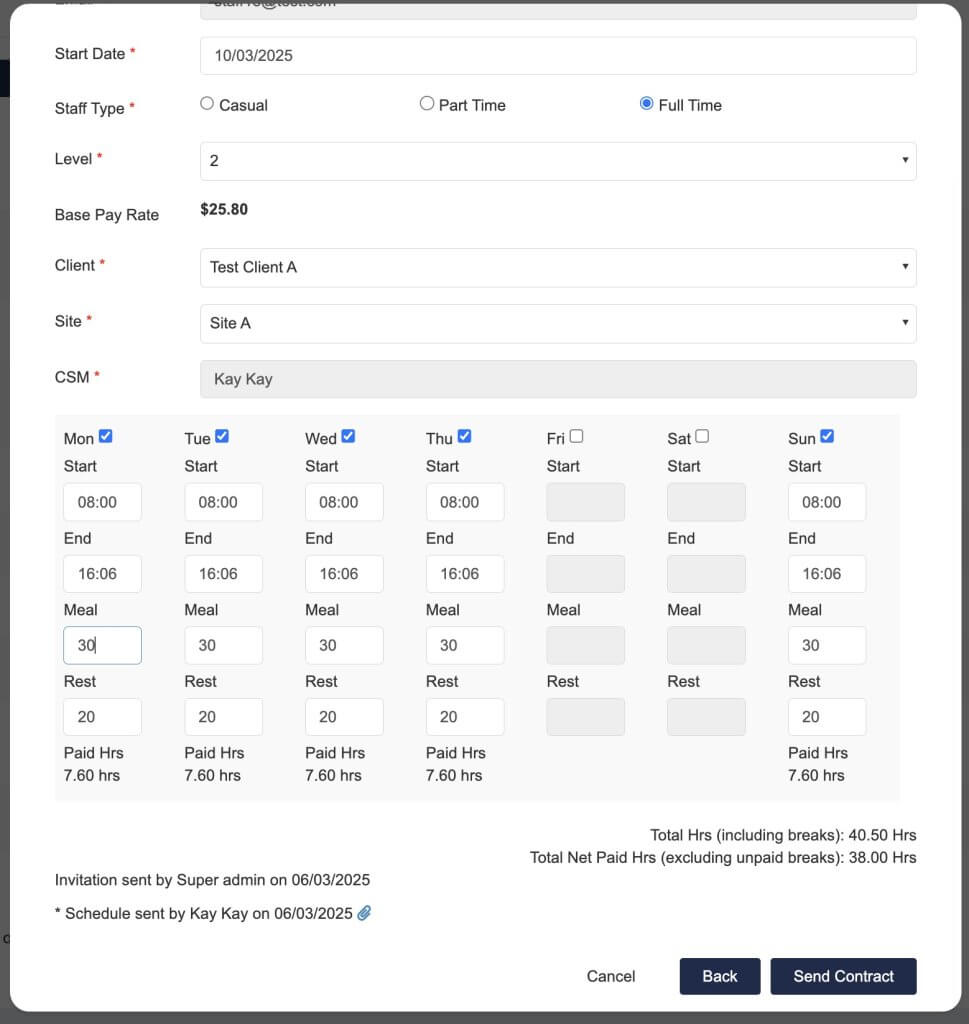
Task: Edit the Start Date field
Action: click(558, 56)
